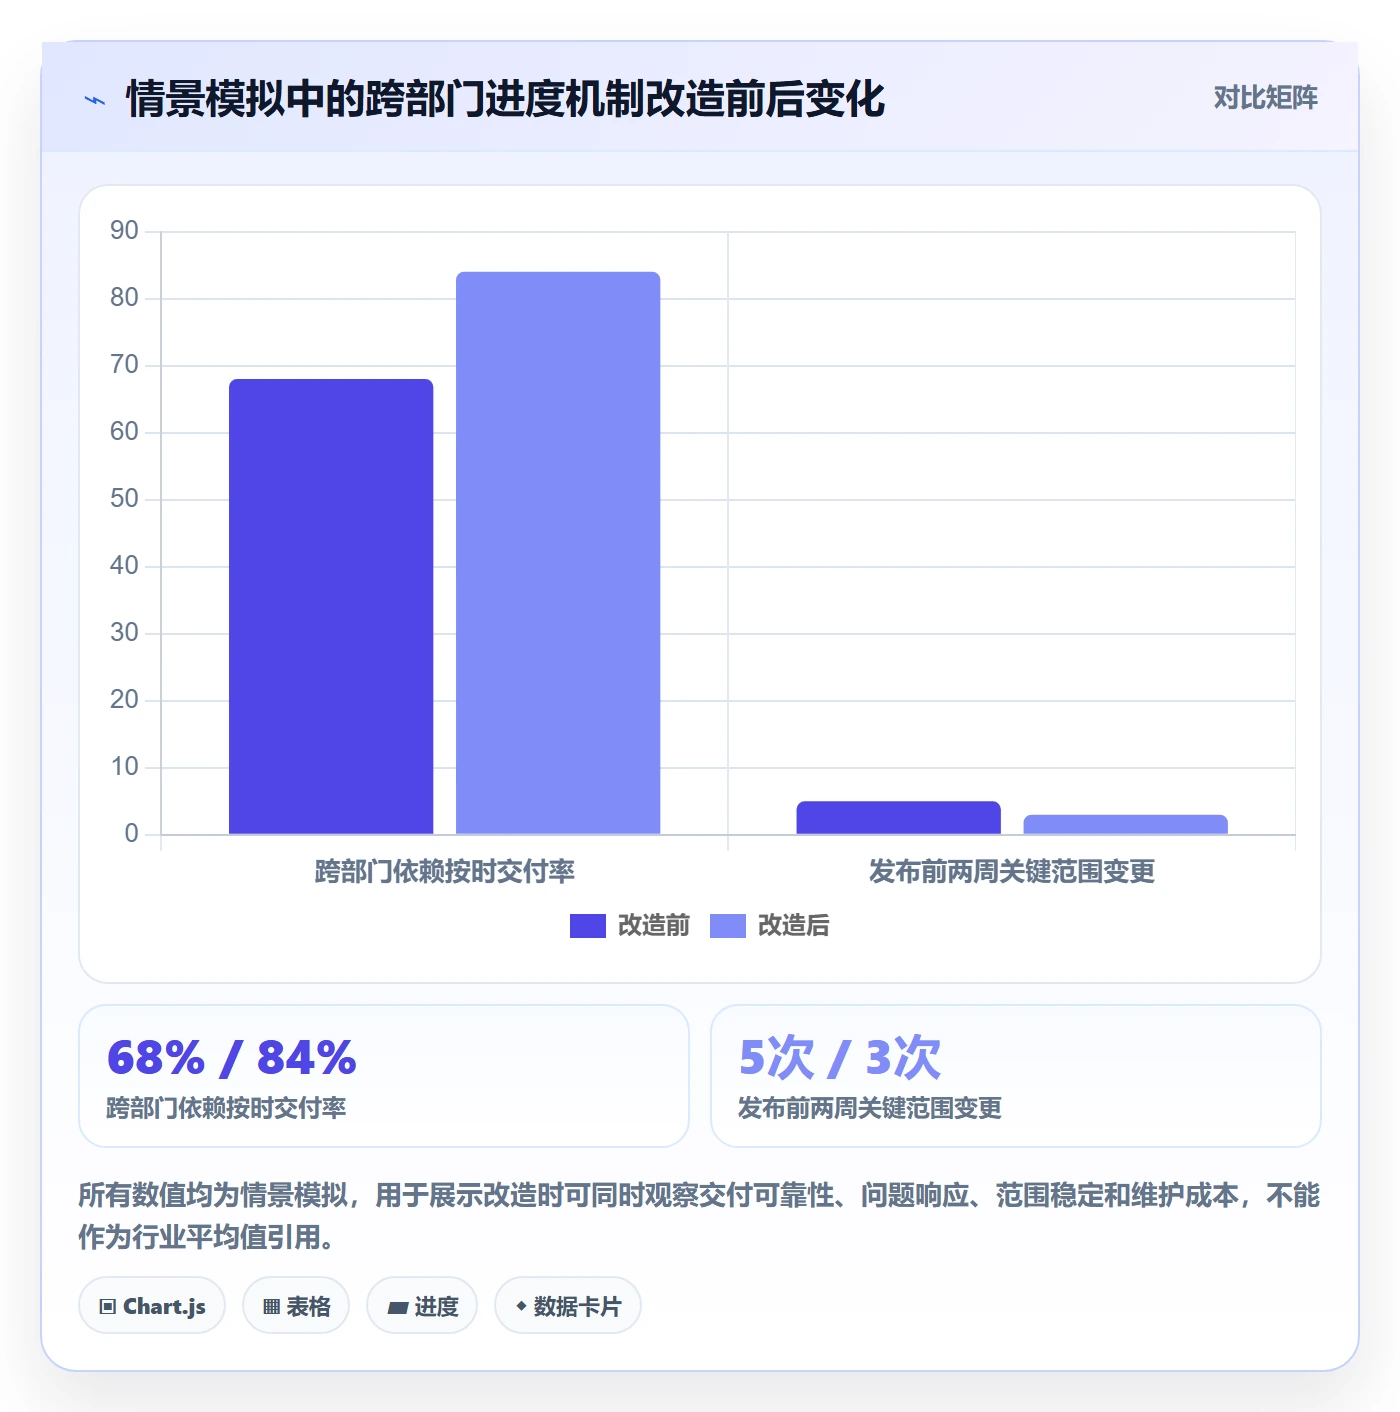1400x1412 pixels.
Task: Click the grid icon in 表格 tag
Action: 271,1307
